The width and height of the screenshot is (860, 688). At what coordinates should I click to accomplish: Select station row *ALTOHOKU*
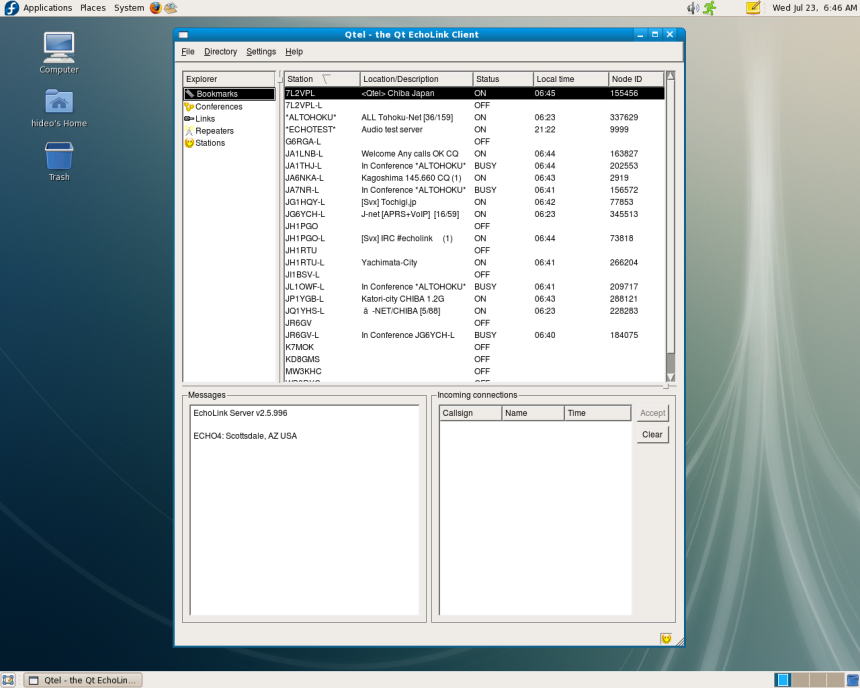point(474,117)
